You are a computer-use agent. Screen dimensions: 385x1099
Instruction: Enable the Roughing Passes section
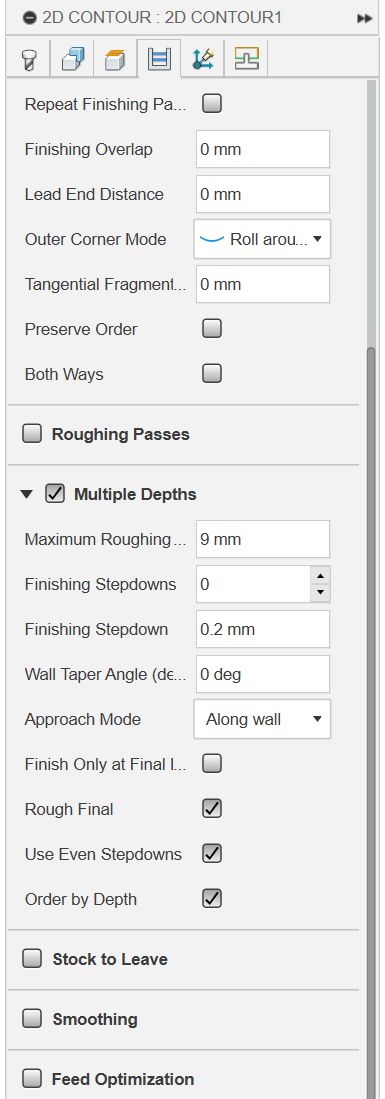pyautogui.click(x=32, y=435)
